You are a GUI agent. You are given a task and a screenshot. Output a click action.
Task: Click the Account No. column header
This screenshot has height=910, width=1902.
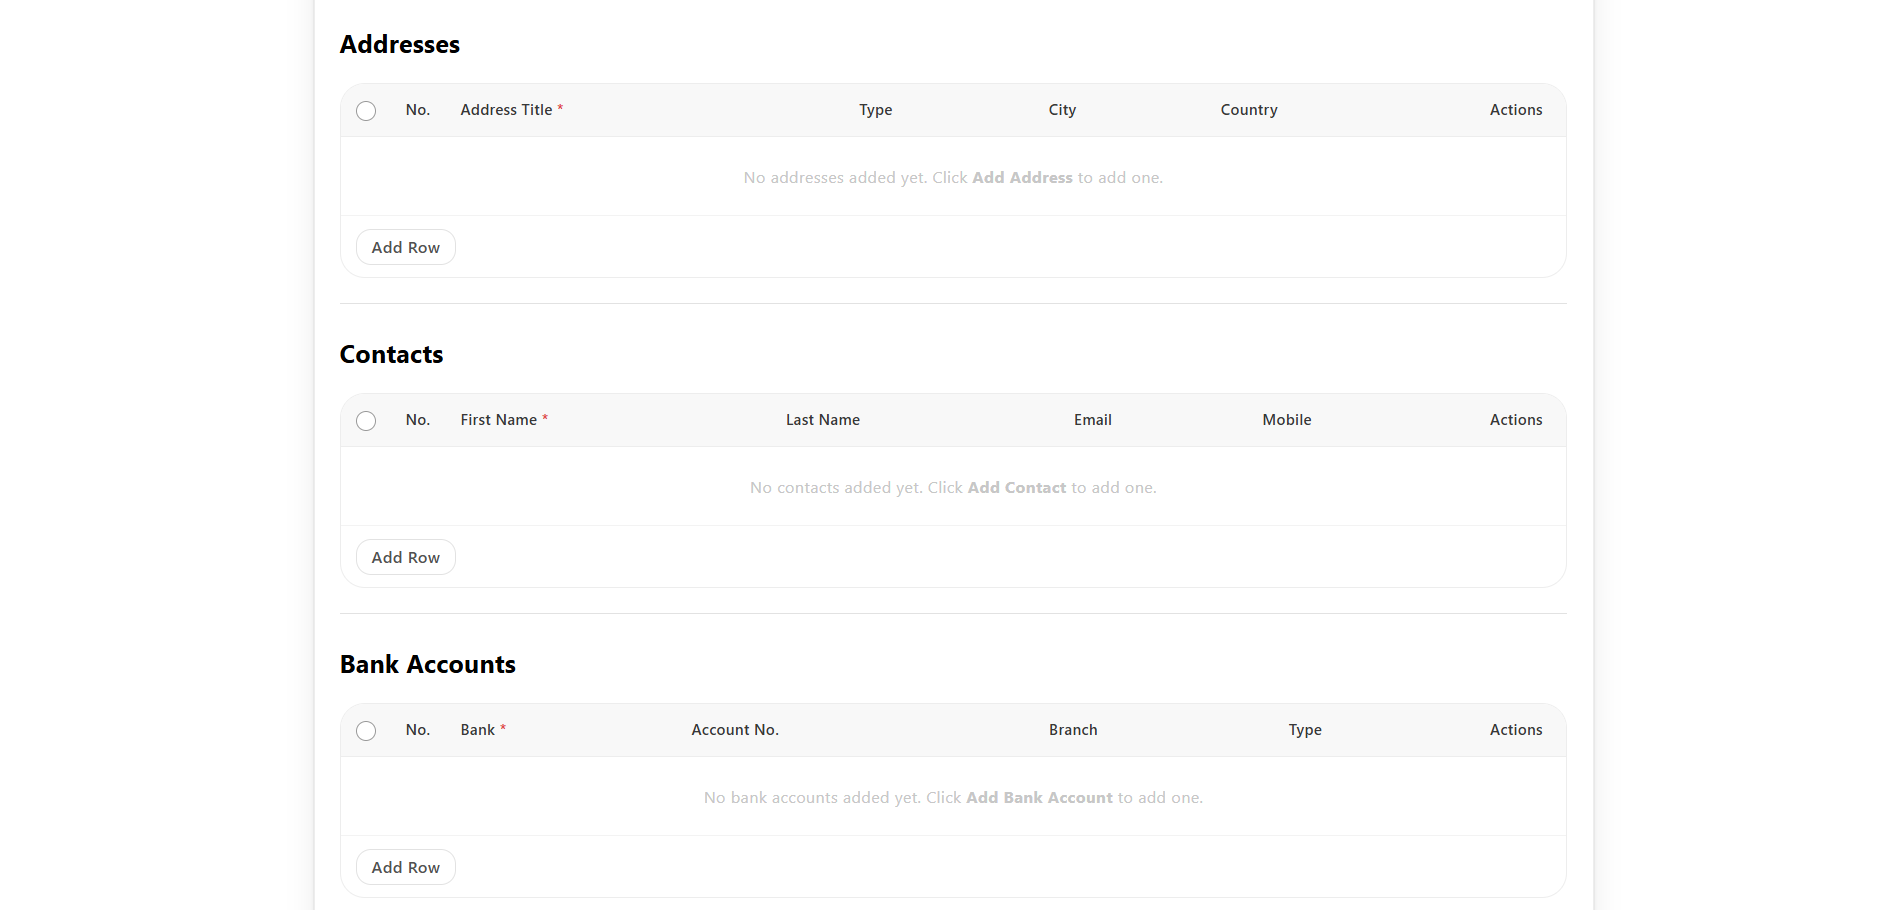735,730
